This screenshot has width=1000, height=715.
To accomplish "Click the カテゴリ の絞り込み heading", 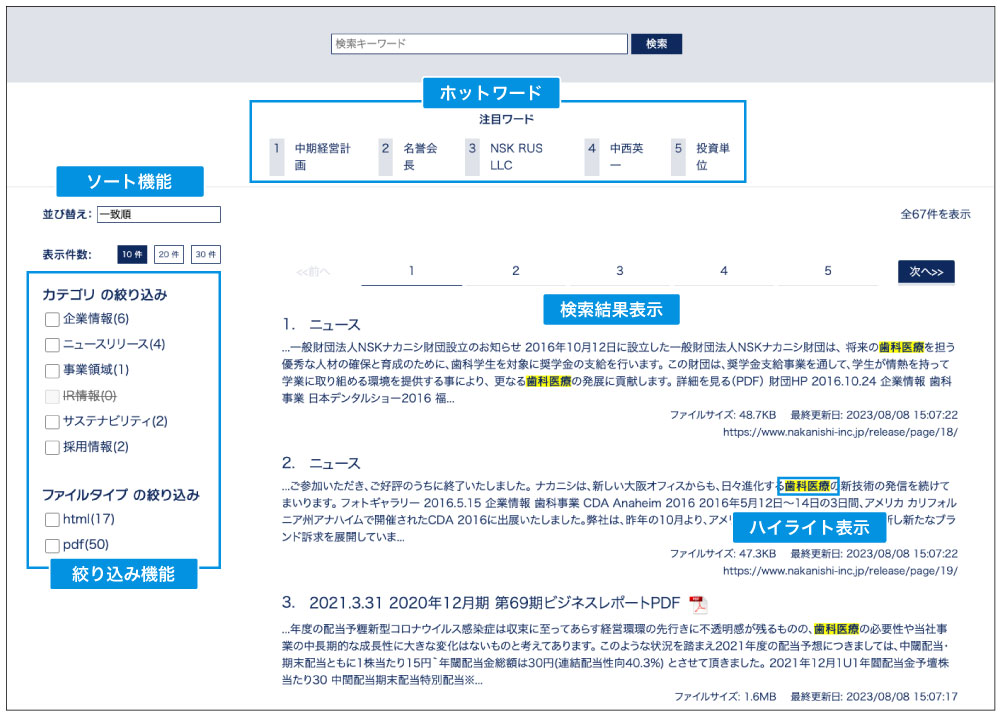I will click(x=105, y=295).
